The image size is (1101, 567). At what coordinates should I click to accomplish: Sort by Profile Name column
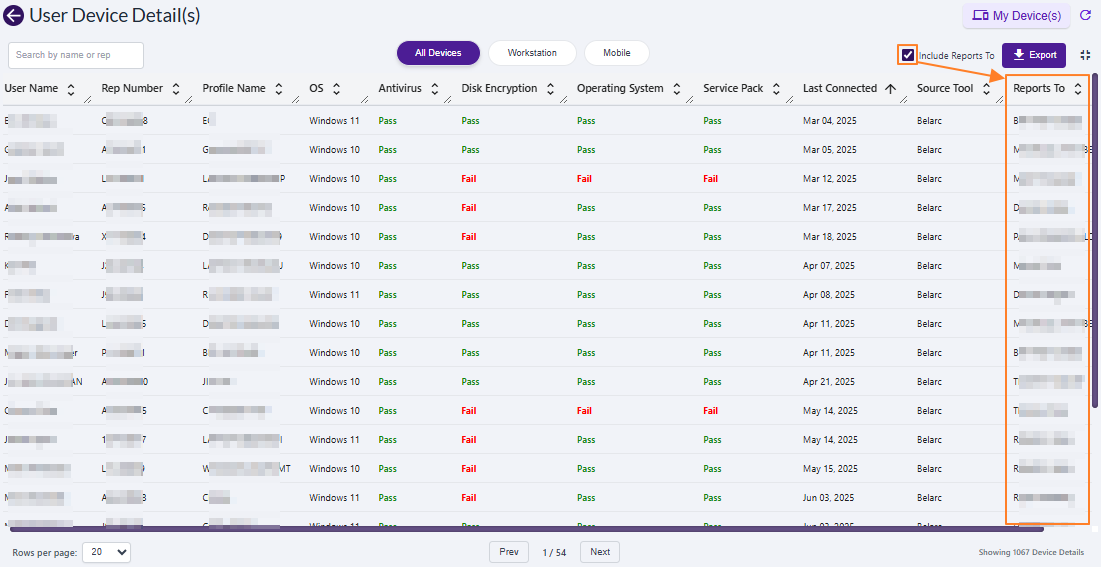tap(278, 89)
